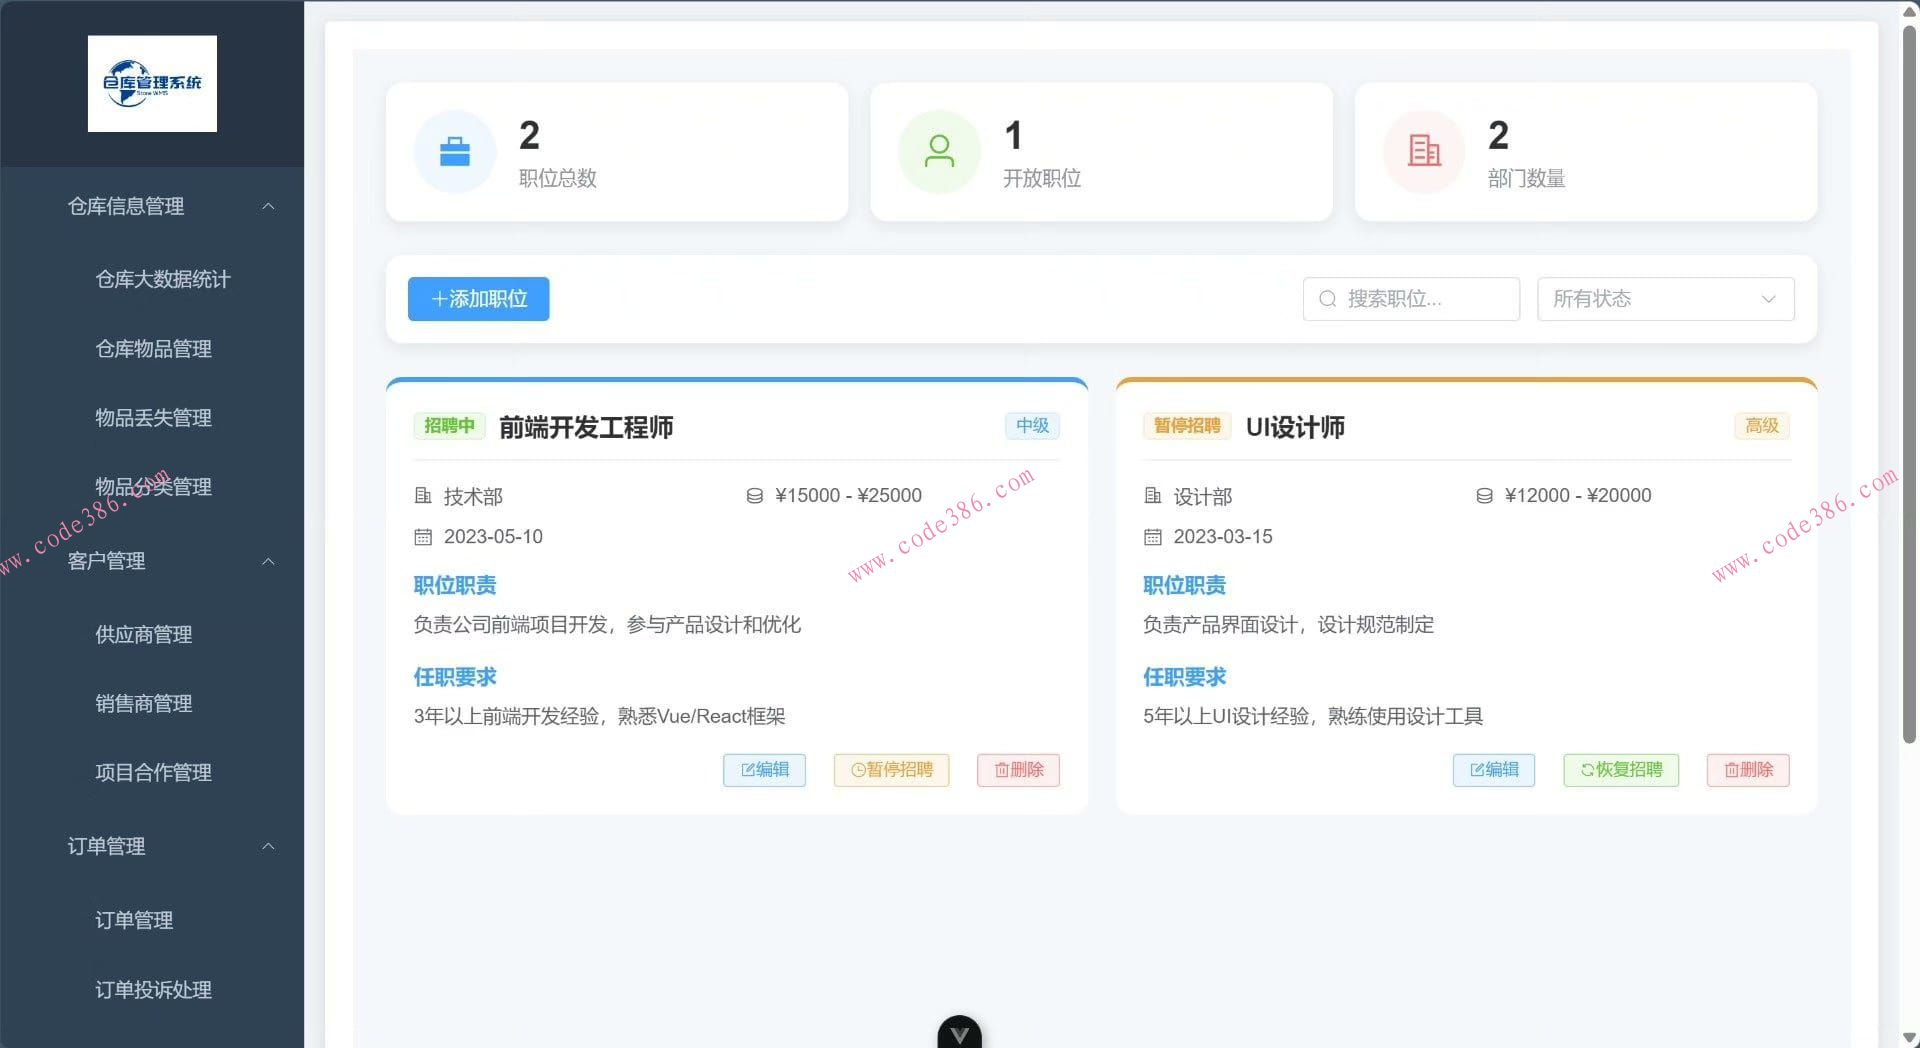The image size is (1920, 1048).
Task: Click the search magnifier icon in 搜索职位 box
Action: [1327, 299]
